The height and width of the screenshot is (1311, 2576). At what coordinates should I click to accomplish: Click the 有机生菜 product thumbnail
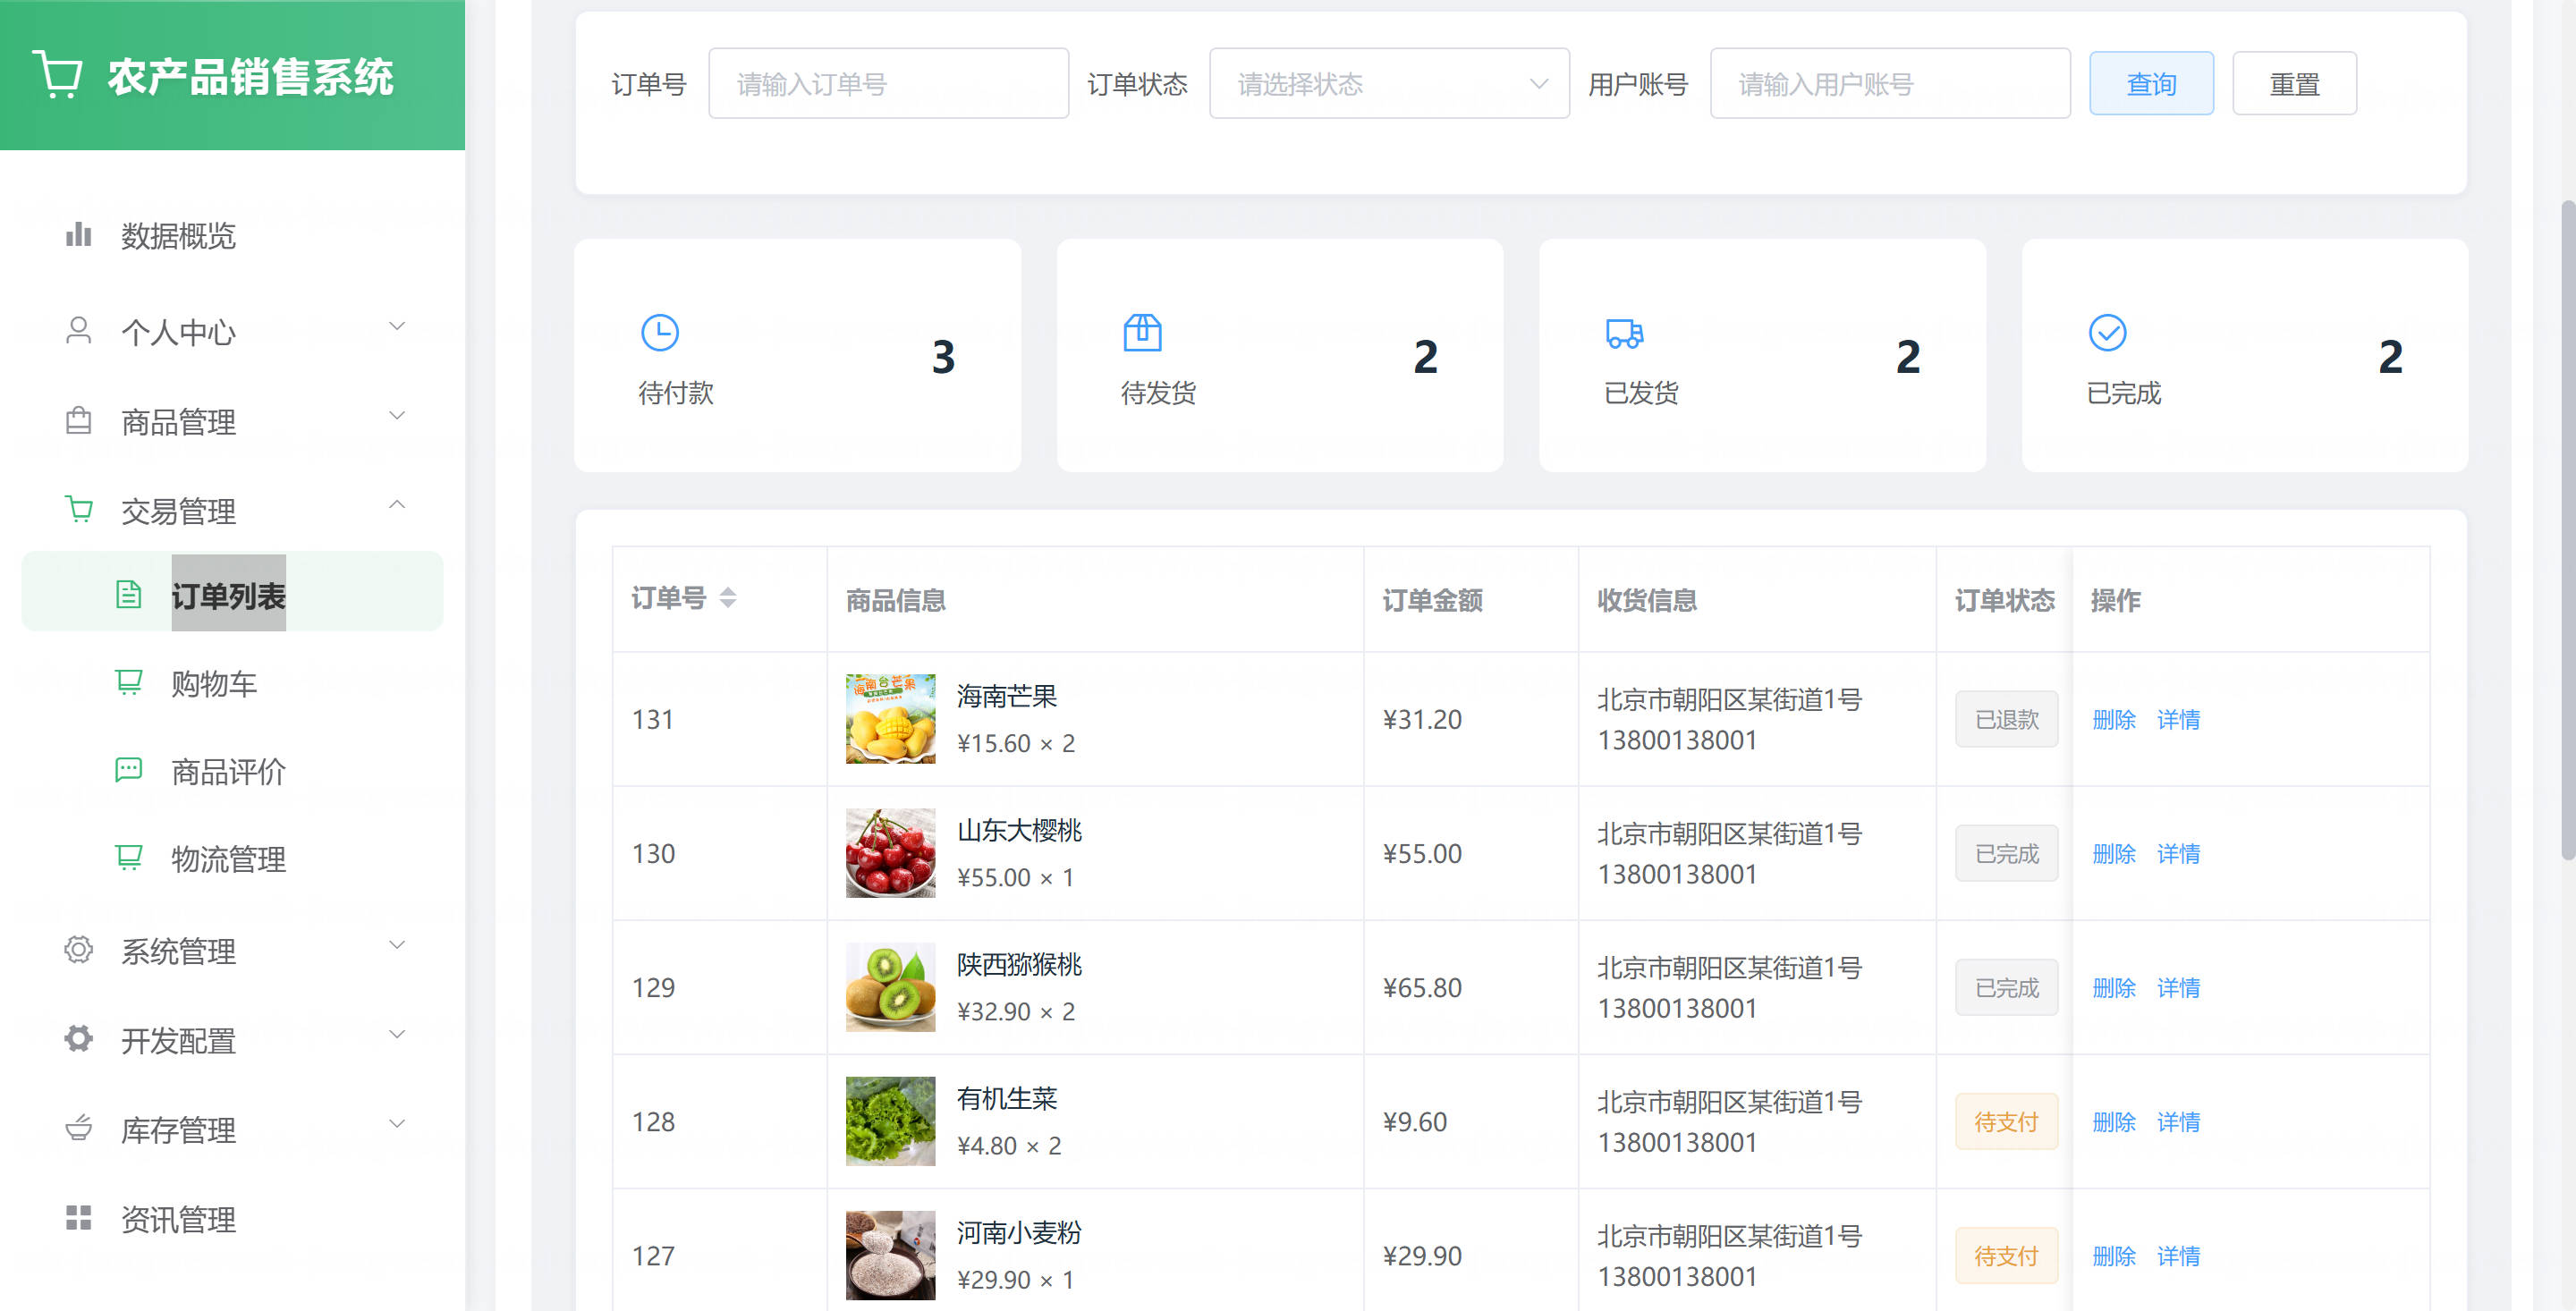coord(890,1121)
